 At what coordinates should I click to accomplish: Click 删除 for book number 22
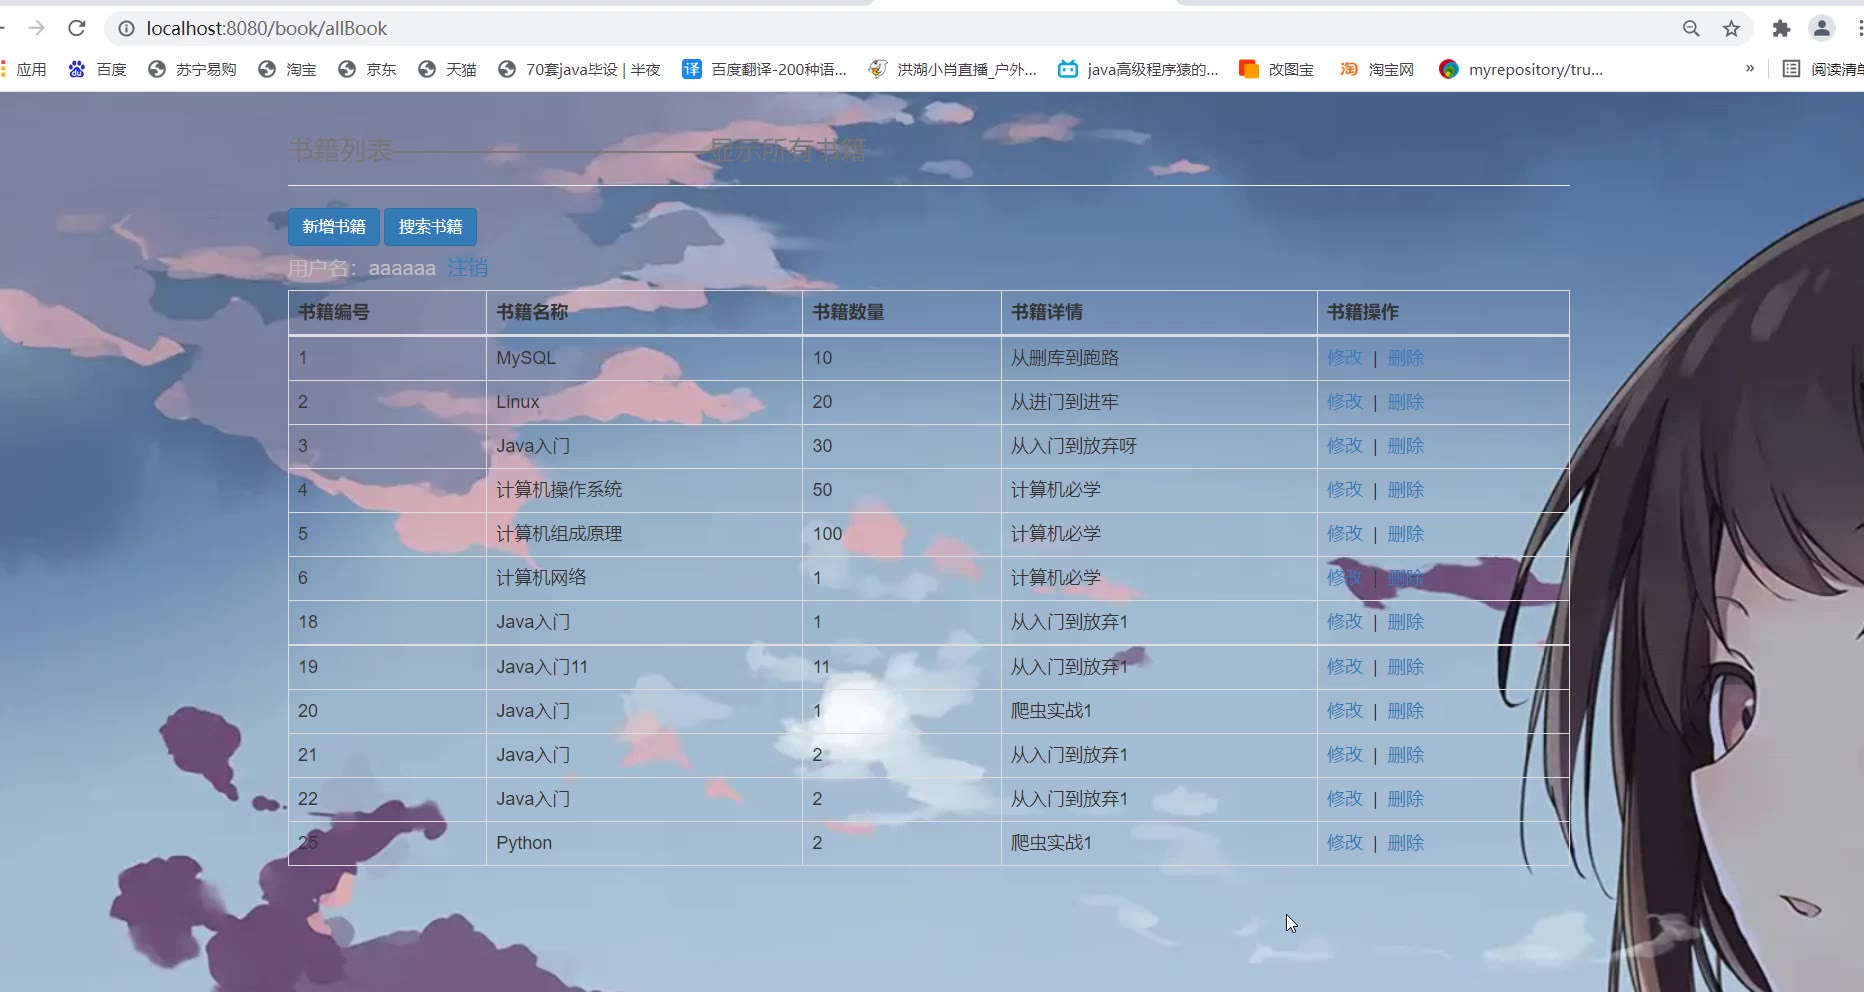click(x=1405, y=799)
